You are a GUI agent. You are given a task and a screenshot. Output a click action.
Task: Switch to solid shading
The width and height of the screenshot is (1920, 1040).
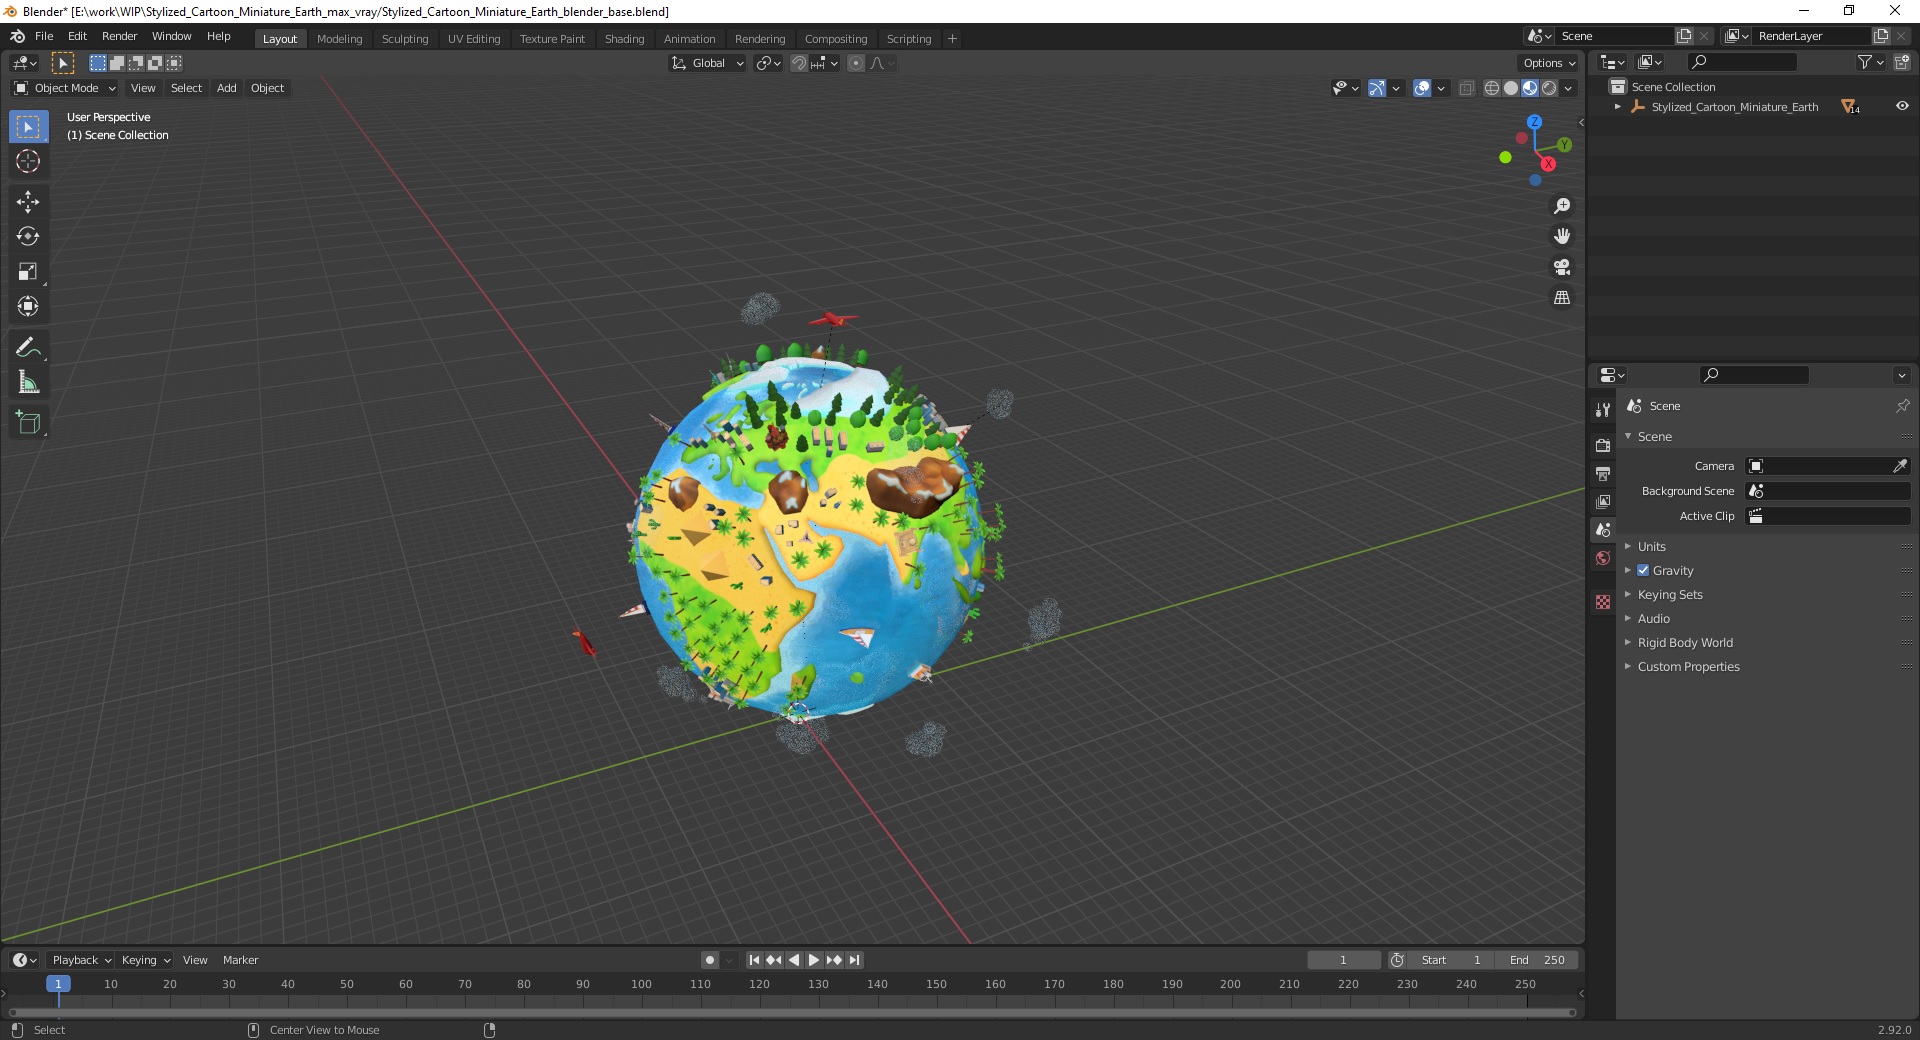click(1511, 88)
